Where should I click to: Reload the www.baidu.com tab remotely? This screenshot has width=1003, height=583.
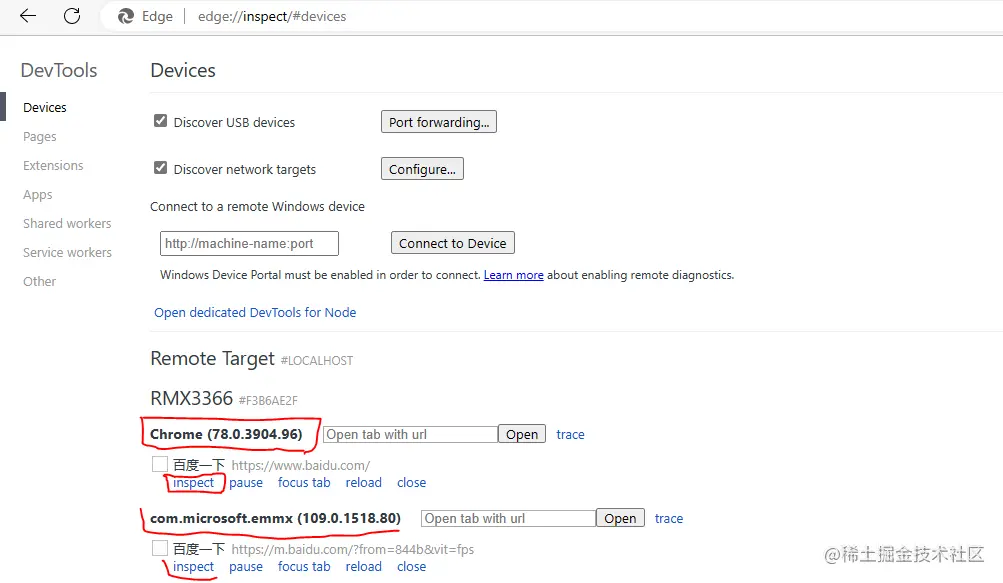(363, 483)
